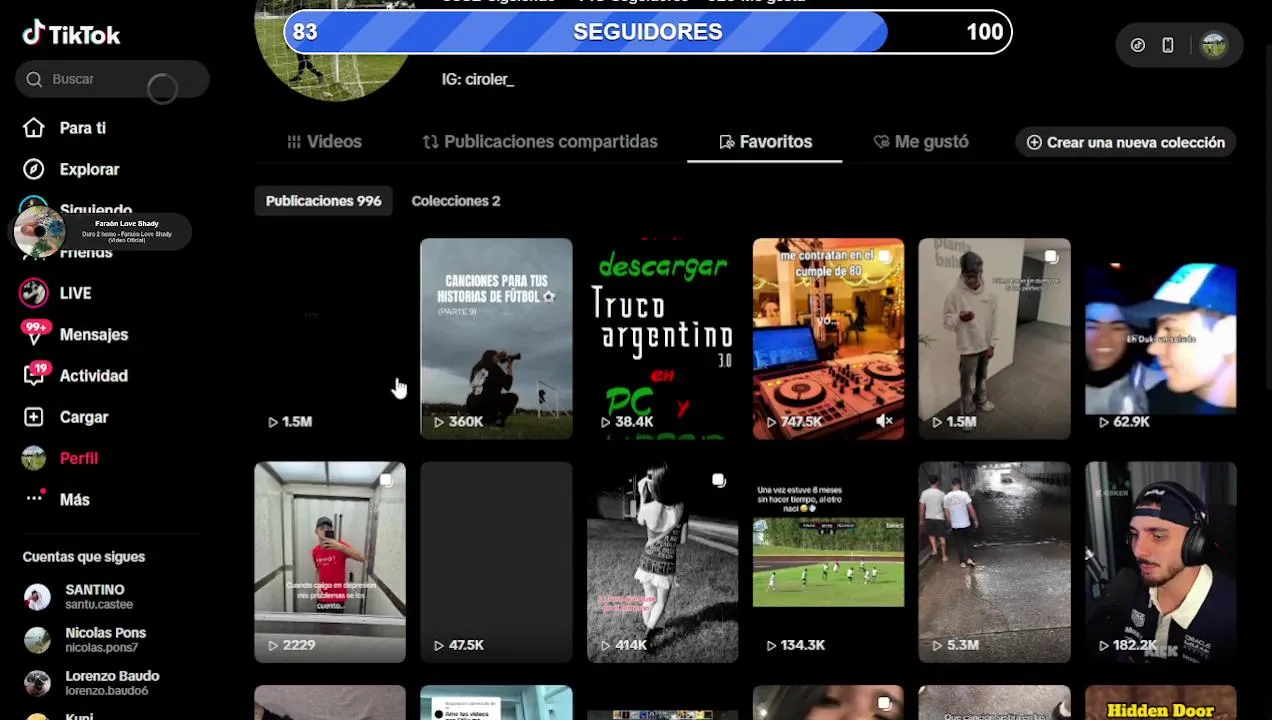1272x720 pixels.
Task: Click Crear una nueva colección button
Action: 1126,142
